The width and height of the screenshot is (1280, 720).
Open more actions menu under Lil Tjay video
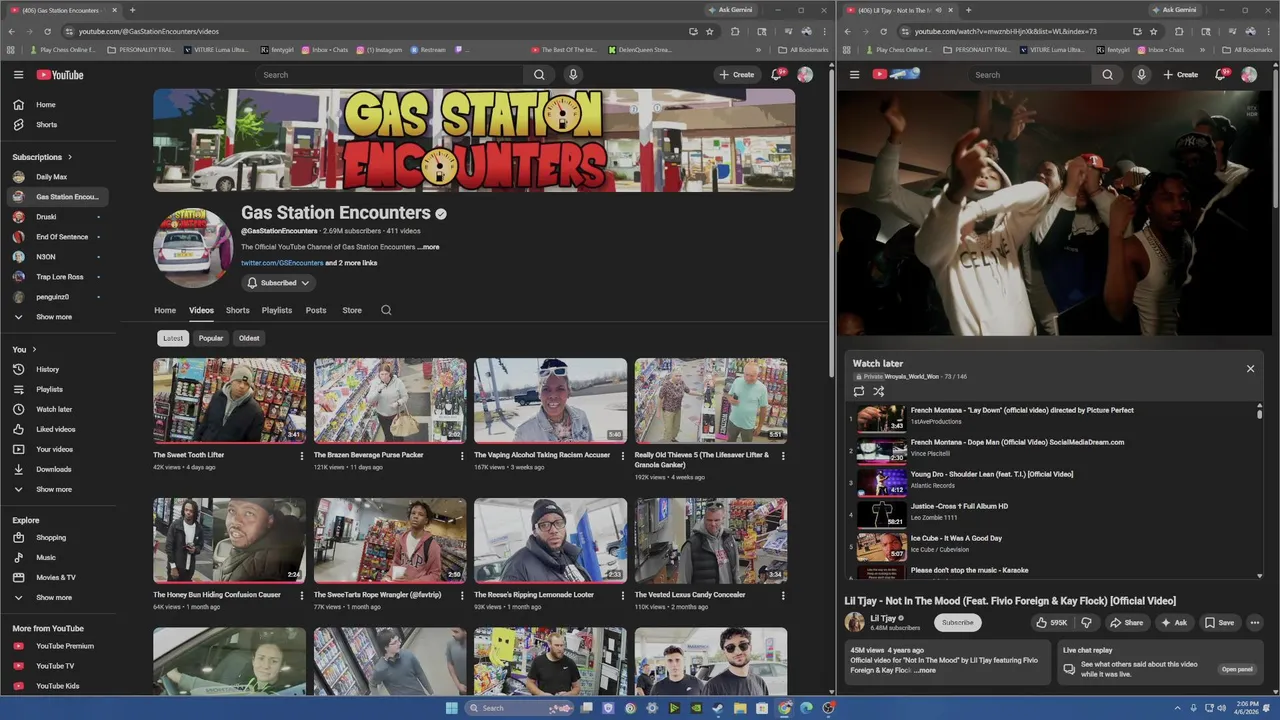pos(1255,622)
